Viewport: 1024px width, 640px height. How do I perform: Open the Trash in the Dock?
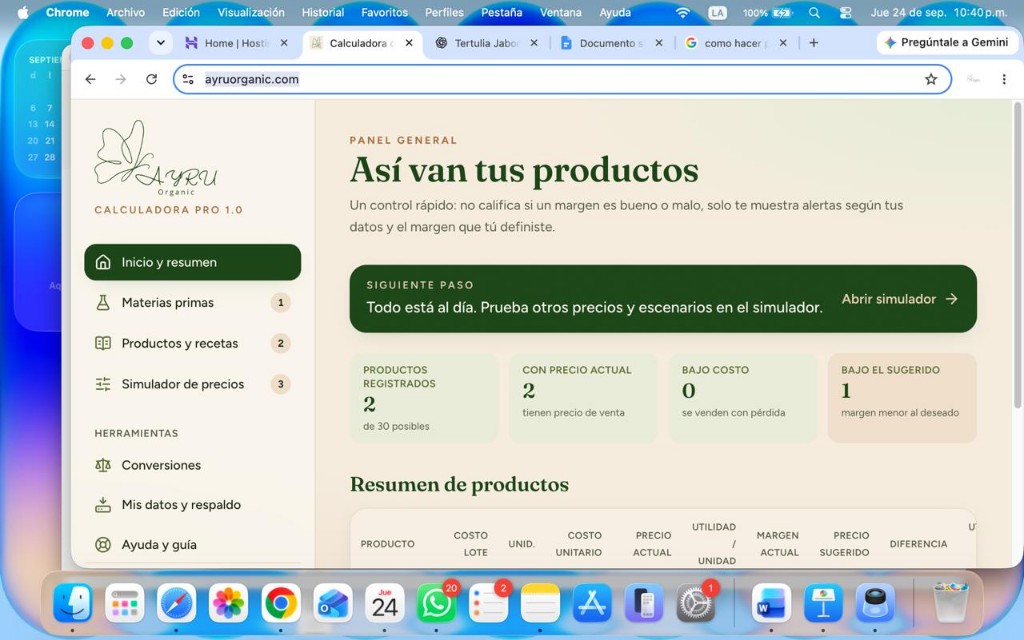point(950,603)
